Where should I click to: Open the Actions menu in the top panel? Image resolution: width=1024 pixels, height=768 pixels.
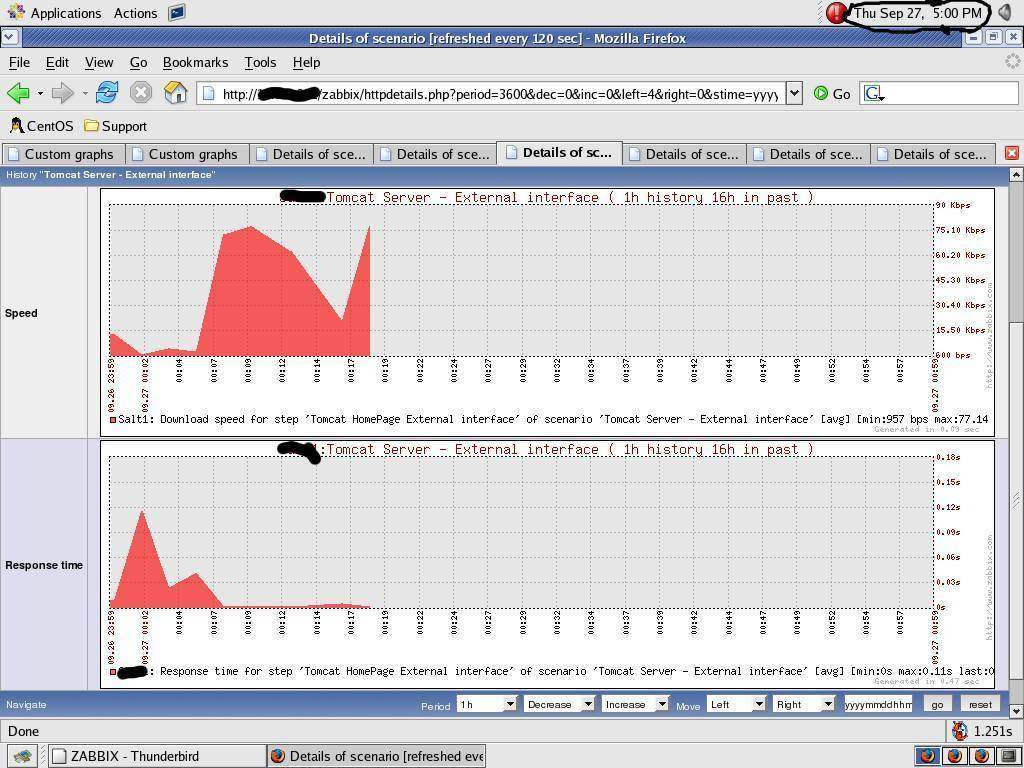pos(135,12)
